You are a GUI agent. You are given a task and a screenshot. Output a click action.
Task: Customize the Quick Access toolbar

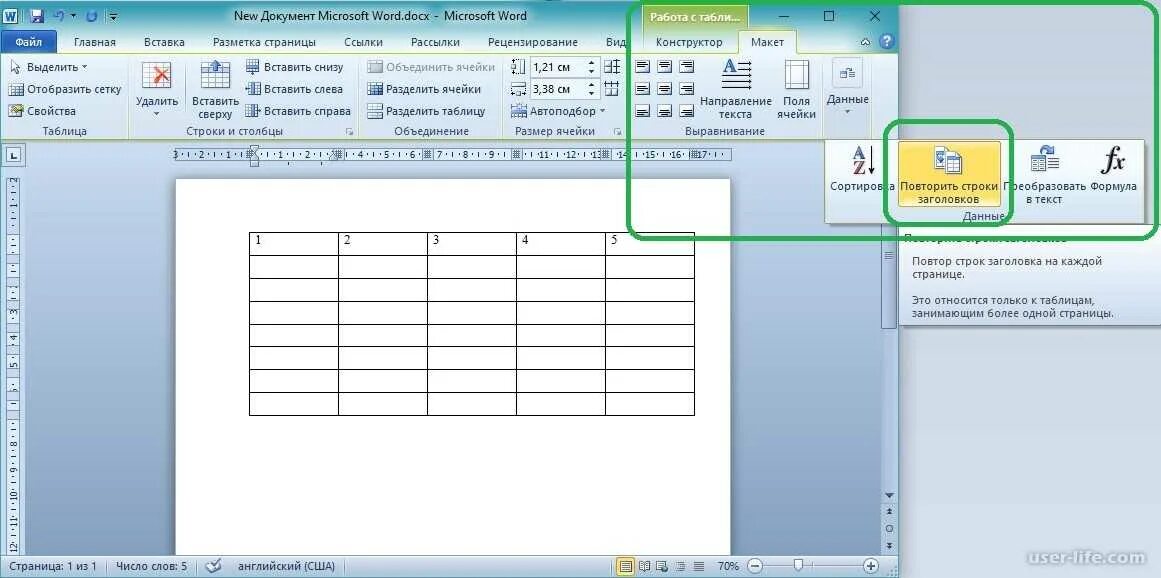pos(113,16)
